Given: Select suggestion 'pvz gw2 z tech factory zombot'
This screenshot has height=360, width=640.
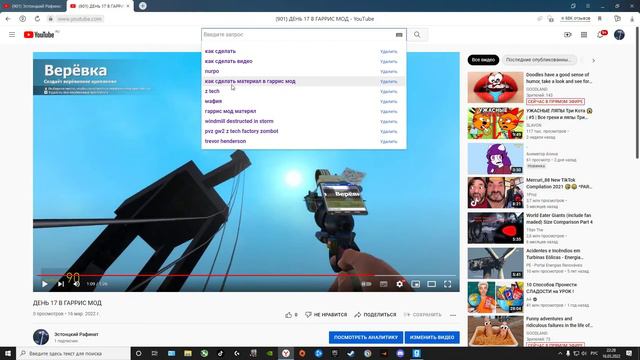Looking at the screenshot, I should (241, 131).
